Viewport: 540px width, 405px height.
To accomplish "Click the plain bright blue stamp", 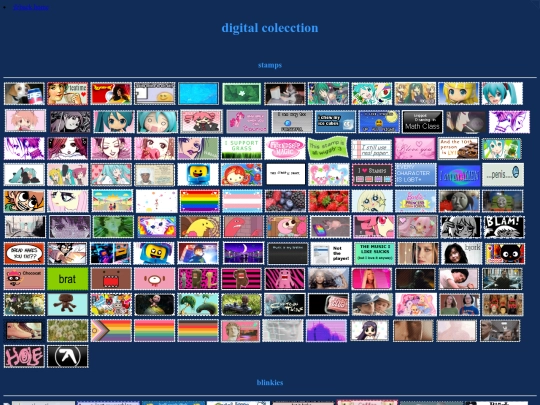I will tap(198, 93).
